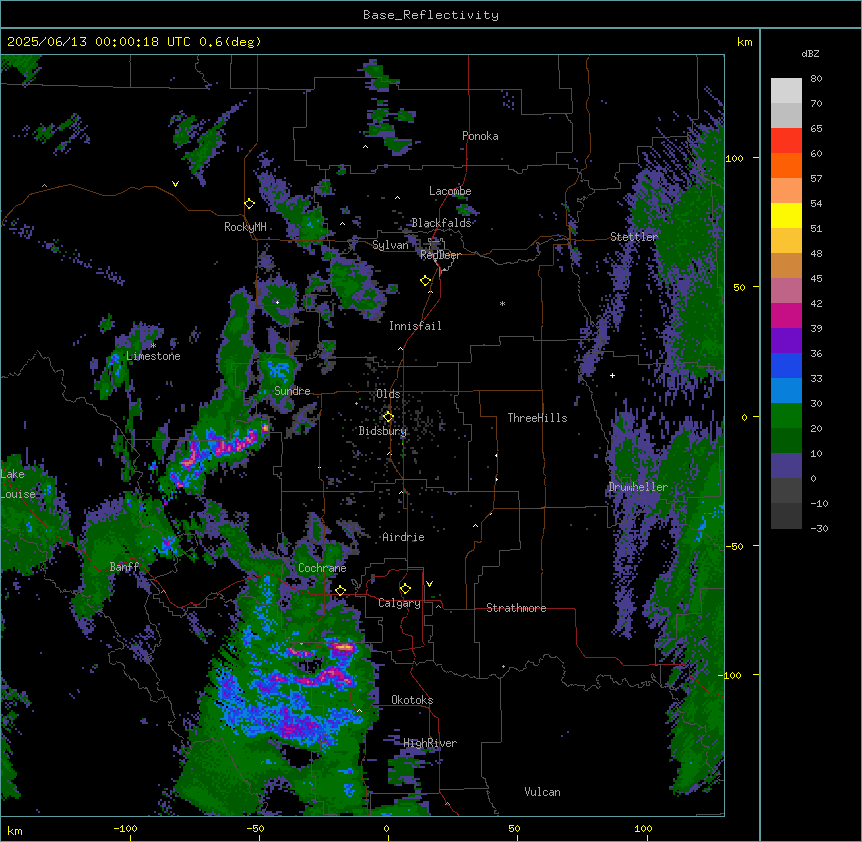Screen dimensions: 862x842
Task: Click the white plus marker north of Drumheller
Action: coord(612,375)
